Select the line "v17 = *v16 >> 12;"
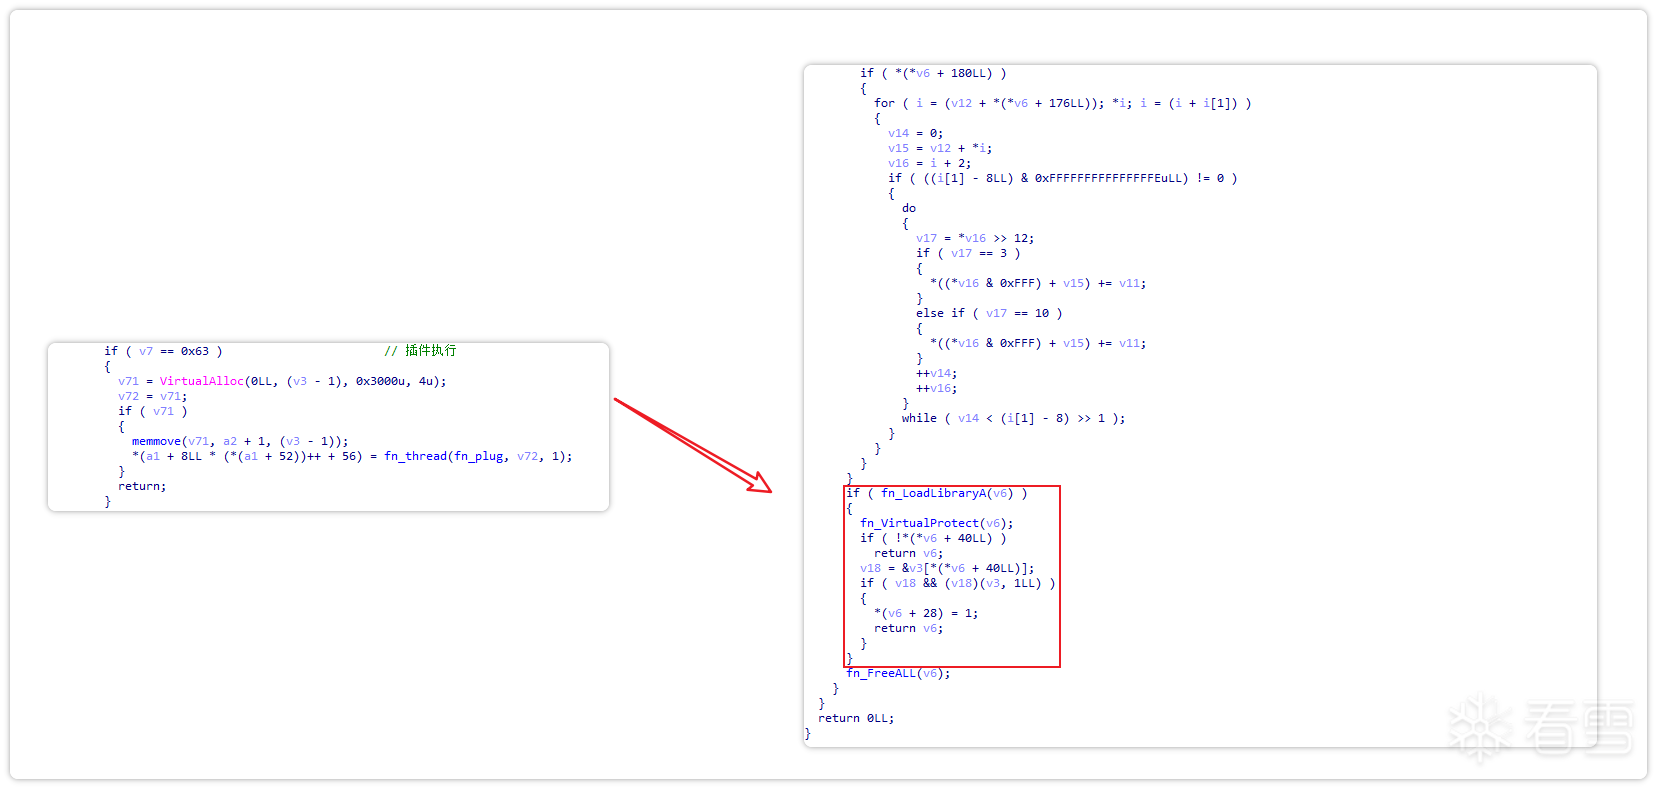This screenshot has width=1657, height=789. click(x=975, y=238)
